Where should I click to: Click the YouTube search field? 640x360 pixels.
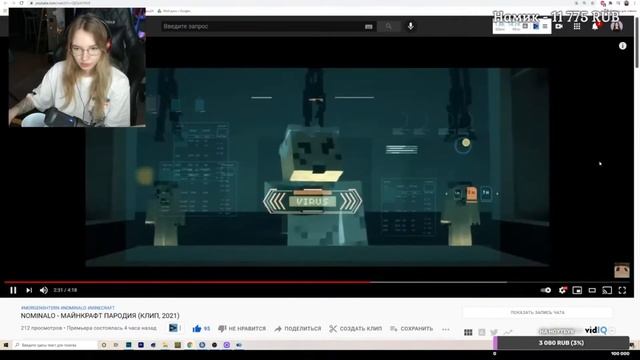click(261, 26)
